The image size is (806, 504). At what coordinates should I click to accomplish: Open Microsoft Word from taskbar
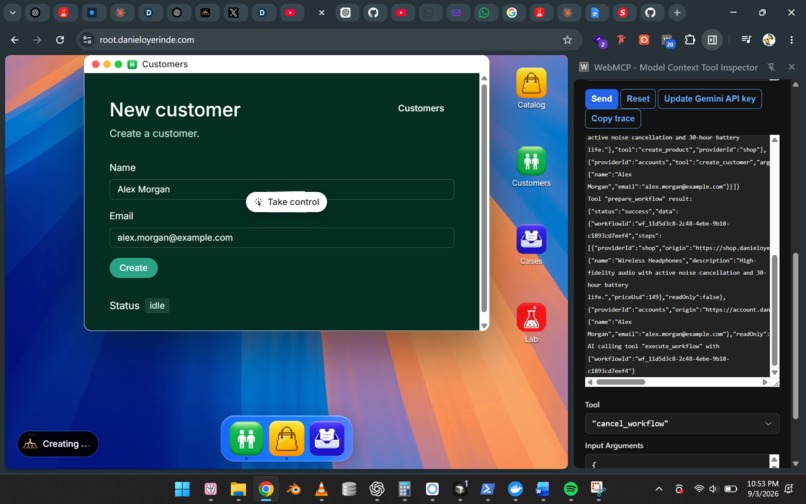543,489
